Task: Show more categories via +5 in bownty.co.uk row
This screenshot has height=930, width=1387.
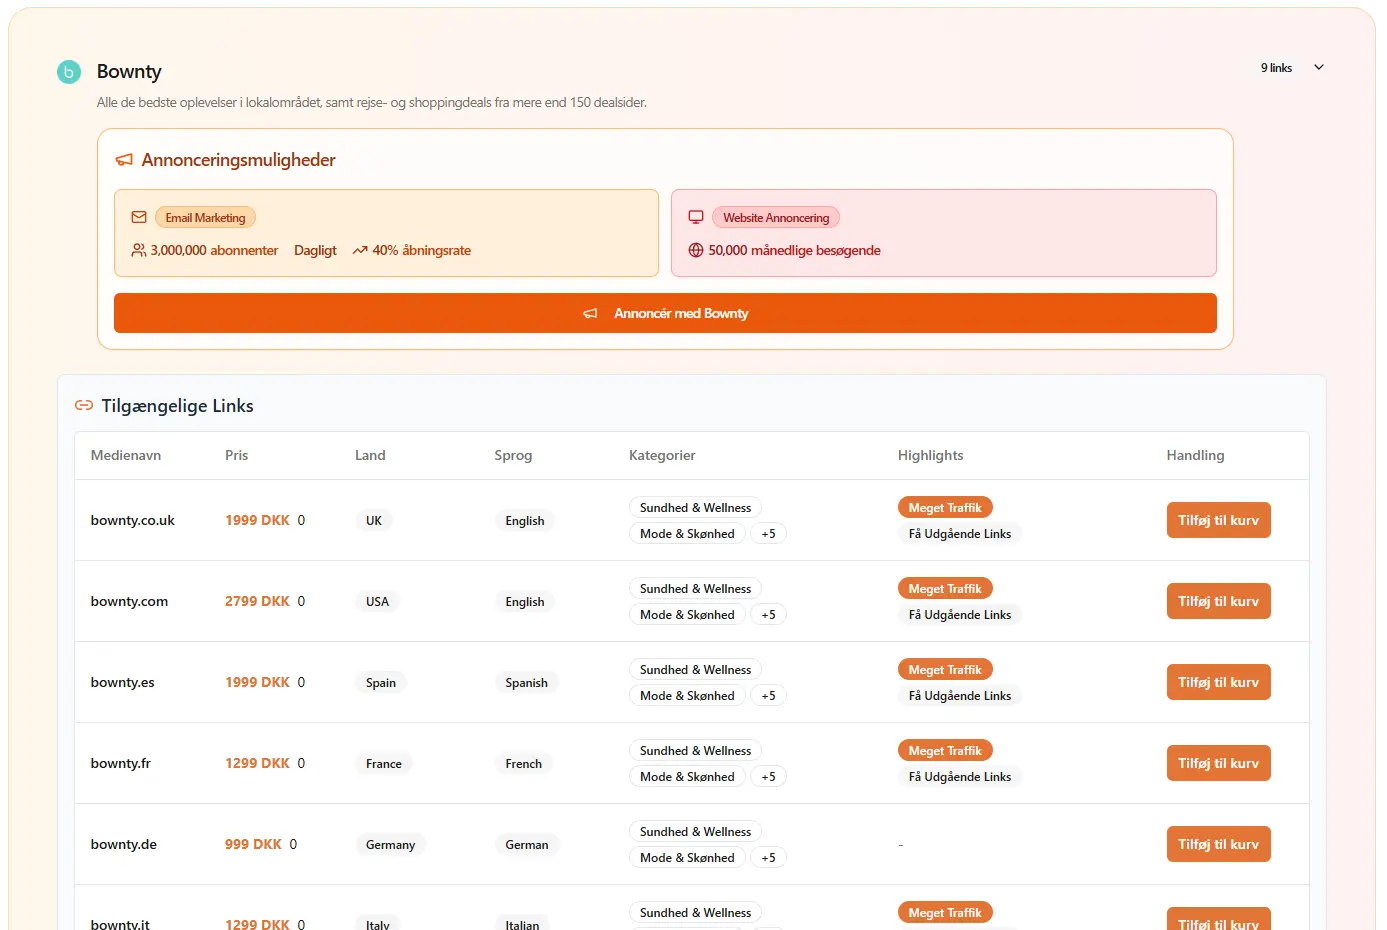Action: [x=768, y=534]
